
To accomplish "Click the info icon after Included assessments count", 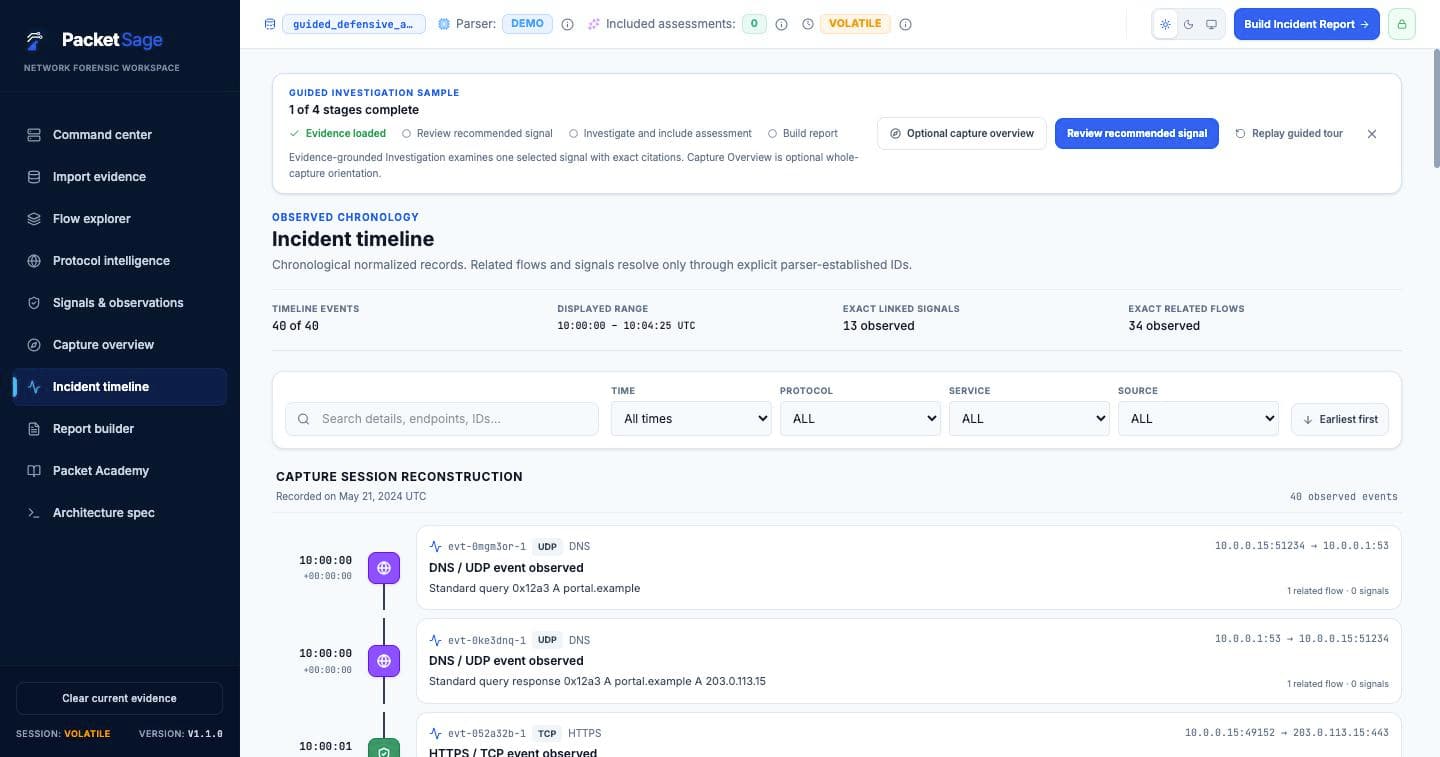I will (782, 24).
